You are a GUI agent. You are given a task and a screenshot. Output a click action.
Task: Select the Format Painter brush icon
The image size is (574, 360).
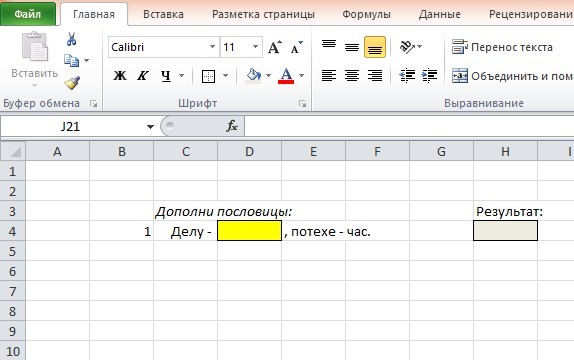point(72,83)
